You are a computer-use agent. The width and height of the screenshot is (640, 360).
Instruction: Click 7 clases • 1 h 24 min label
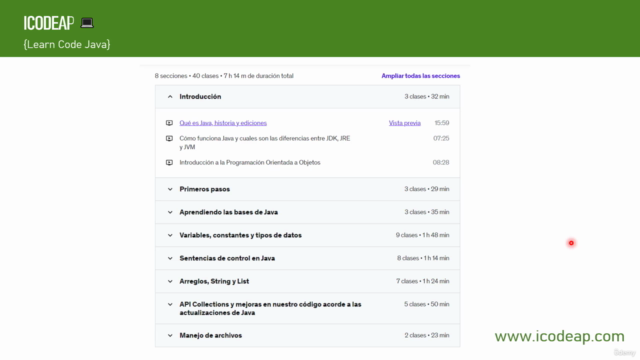[x=423, y=281]
